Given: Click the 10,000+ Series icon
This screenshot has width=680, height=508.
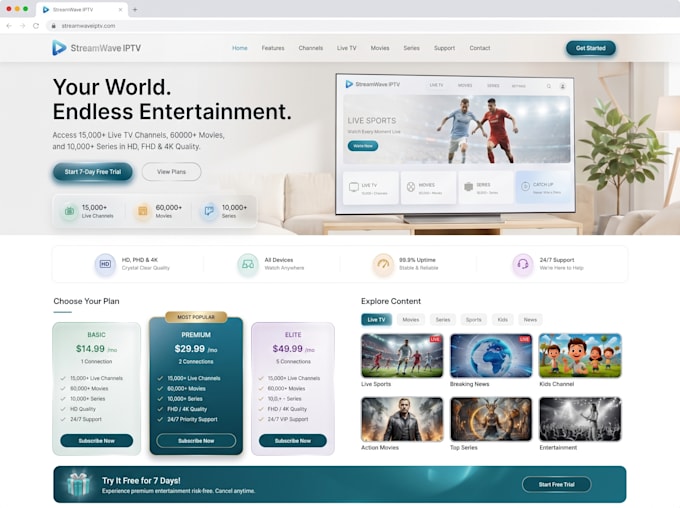Looking at the screenshot, I should pyautogui.click(x=209, y=211).
